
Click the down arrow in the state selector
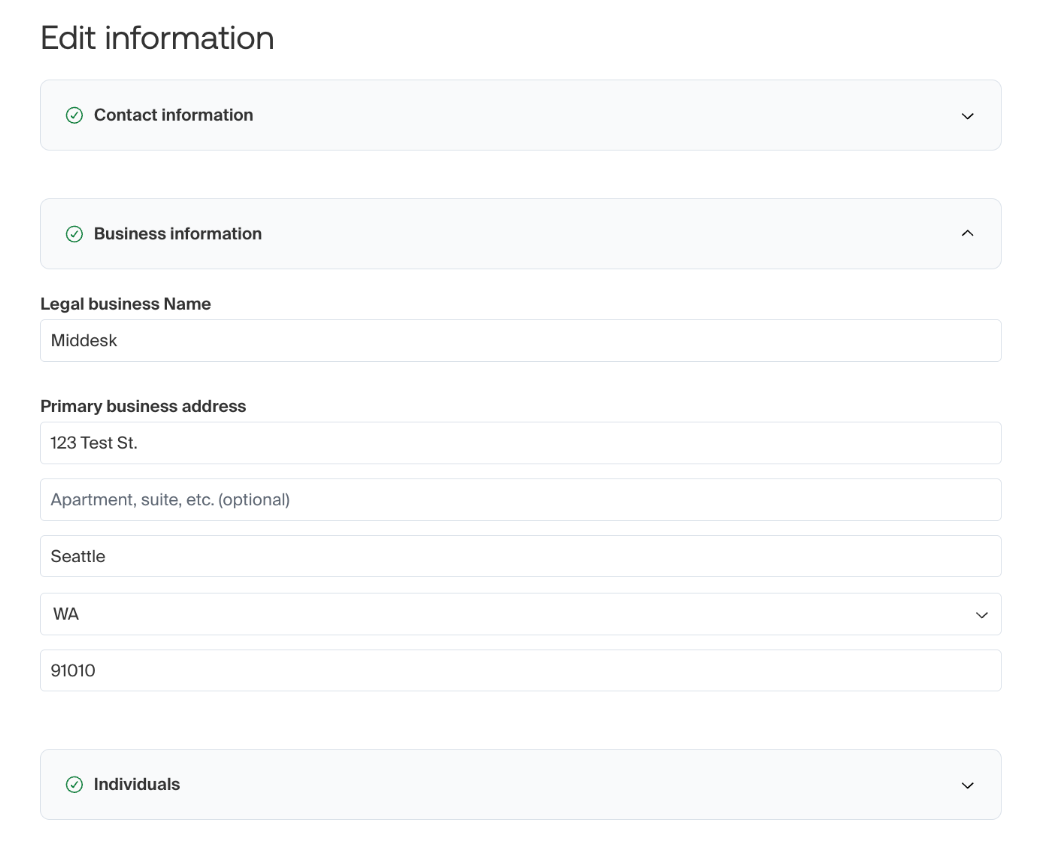pos(981,615)
